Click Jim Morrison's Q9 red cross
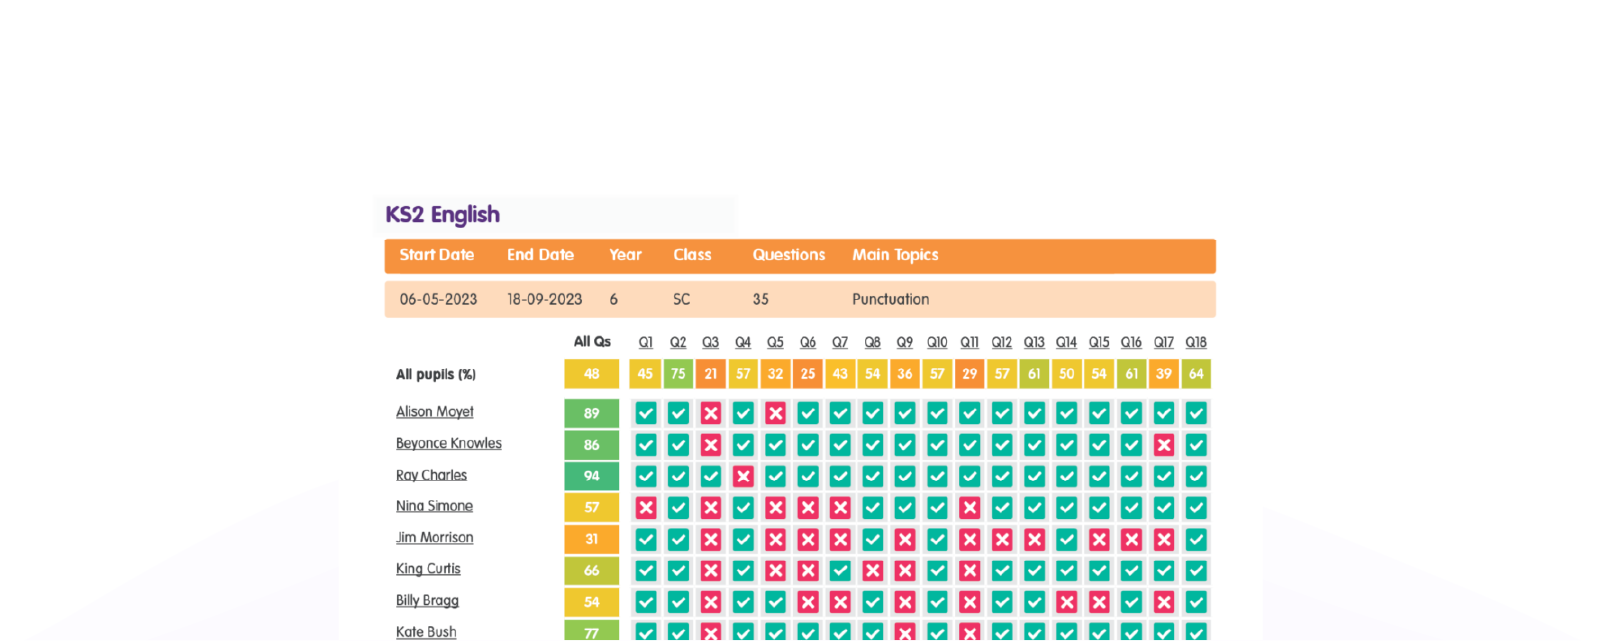Viewport: 1601px width, 641px height. (x=905, y=540)
